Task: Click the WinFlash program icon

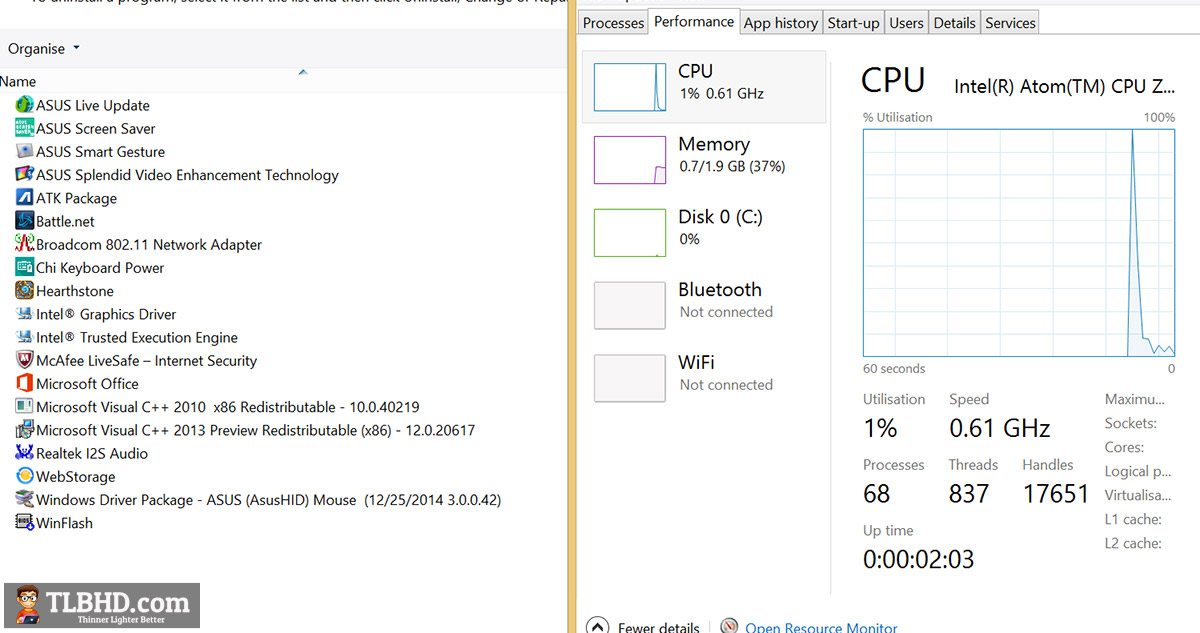Action: (x=25, y=522)
